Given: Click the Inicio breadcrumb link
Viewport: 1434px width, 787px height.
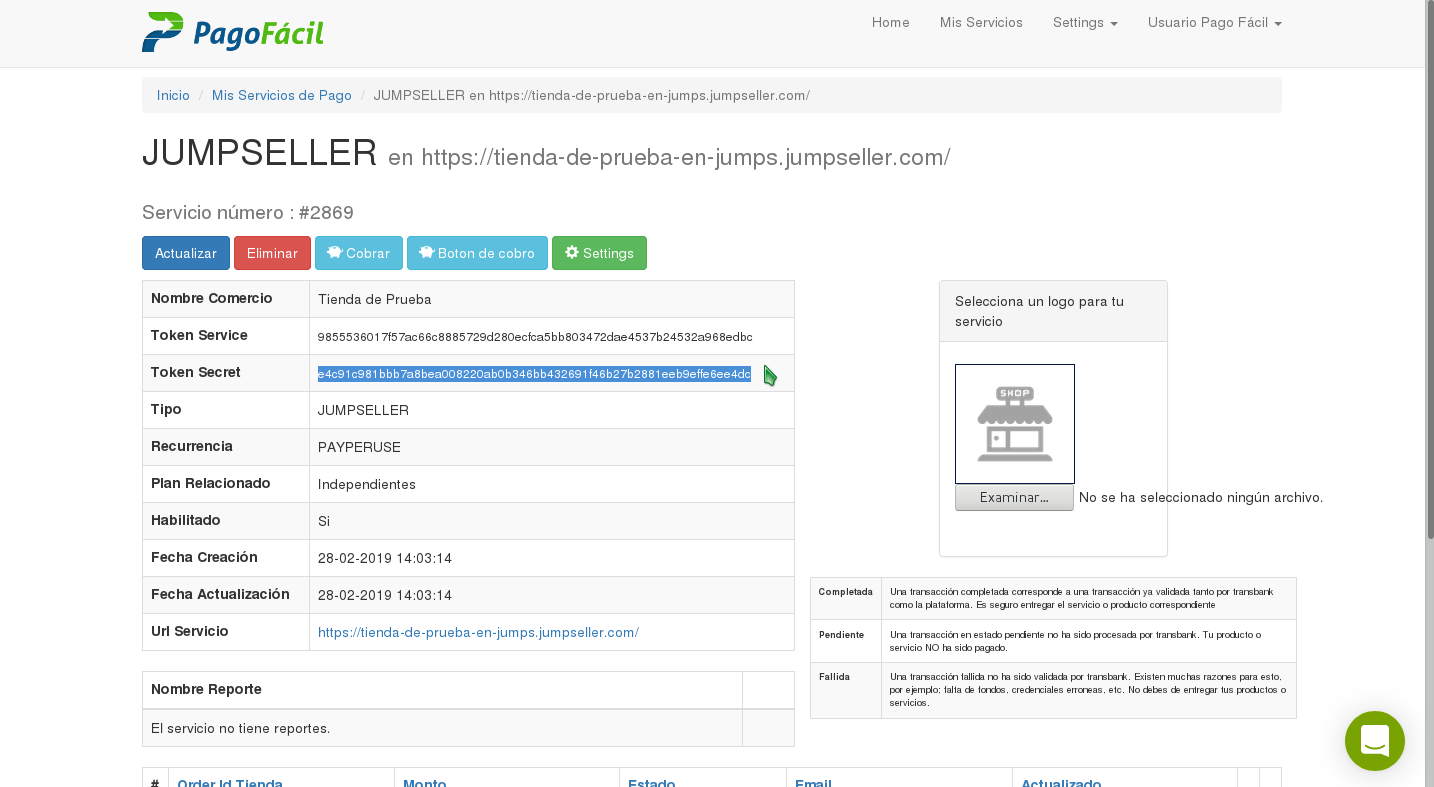Looking at the screenshot, I should [173, 95].
